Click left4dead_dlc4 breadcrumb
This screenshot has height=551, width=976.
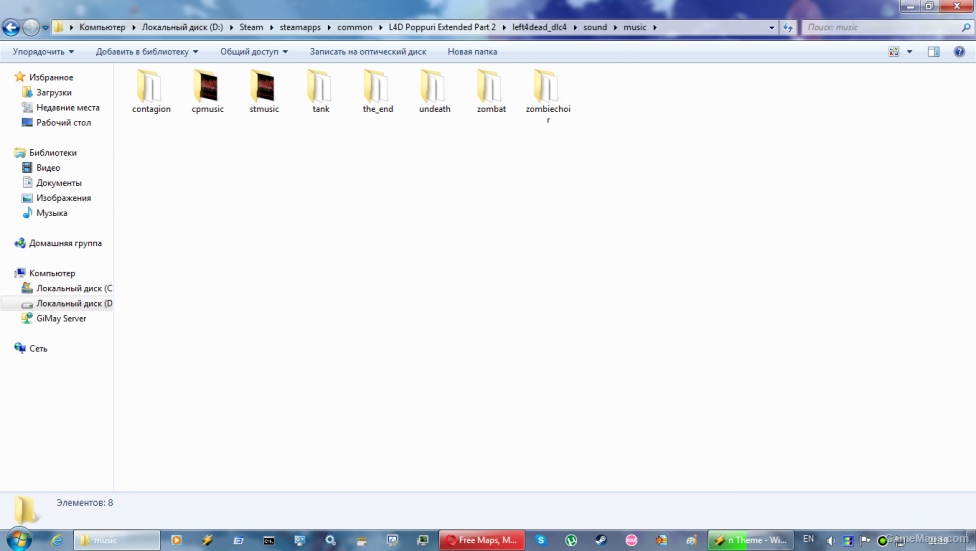(x=539, y=27)
